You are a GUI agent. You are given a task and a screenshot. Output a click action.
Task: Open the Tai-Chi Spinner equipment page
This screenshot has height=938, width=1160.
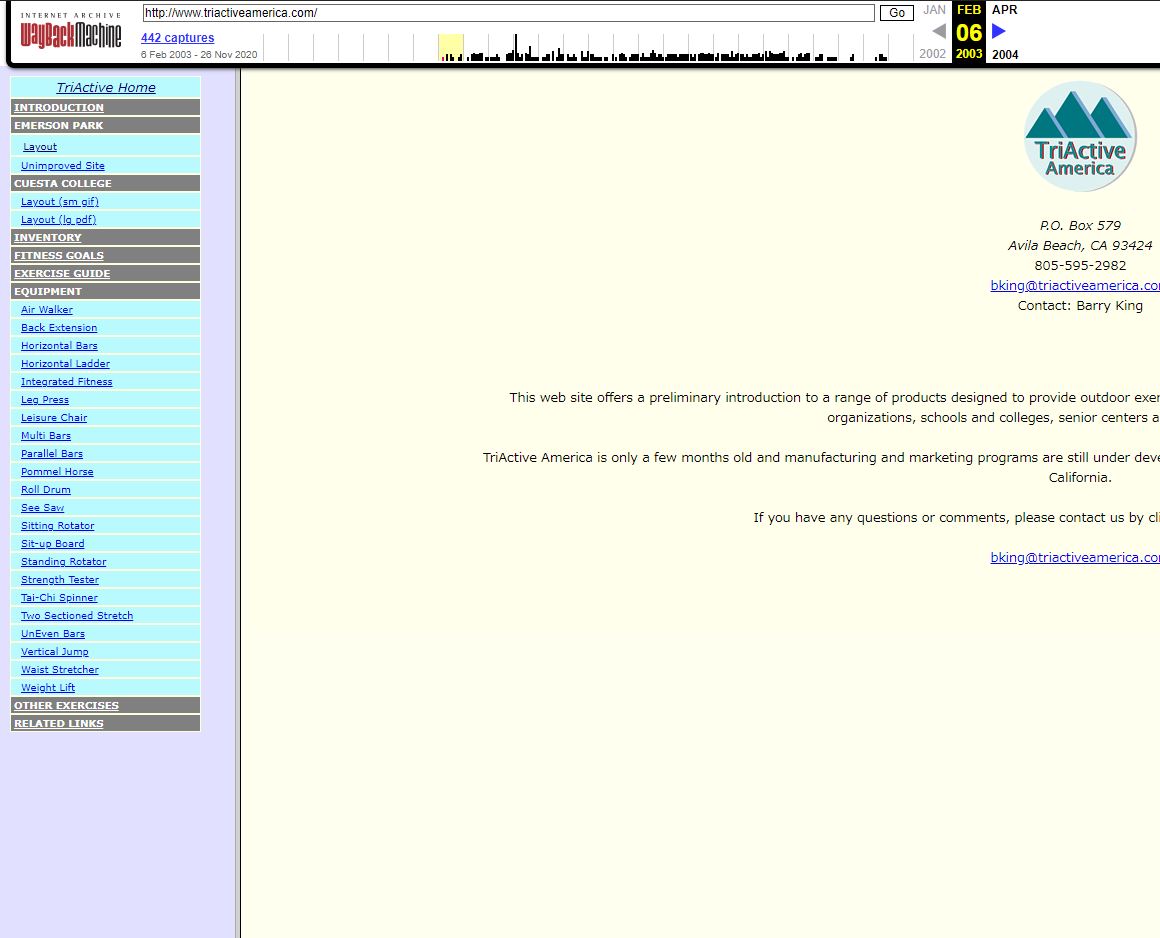coord(59,598)
